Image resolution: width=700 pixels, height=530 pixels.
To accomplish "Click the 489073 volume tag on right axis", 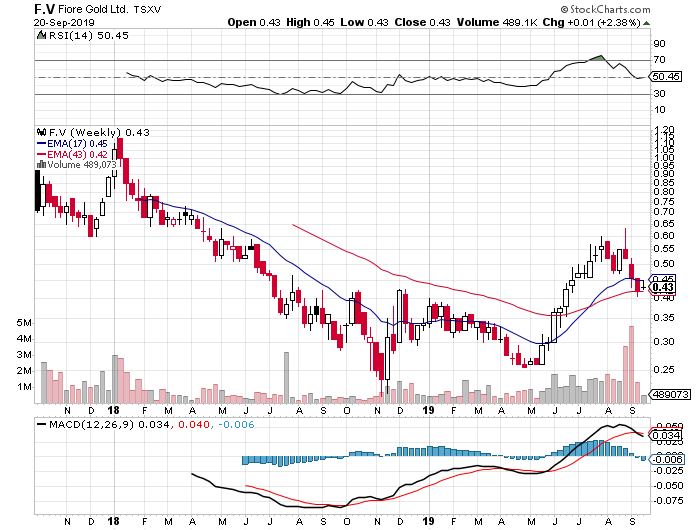I will pos(667,396).
